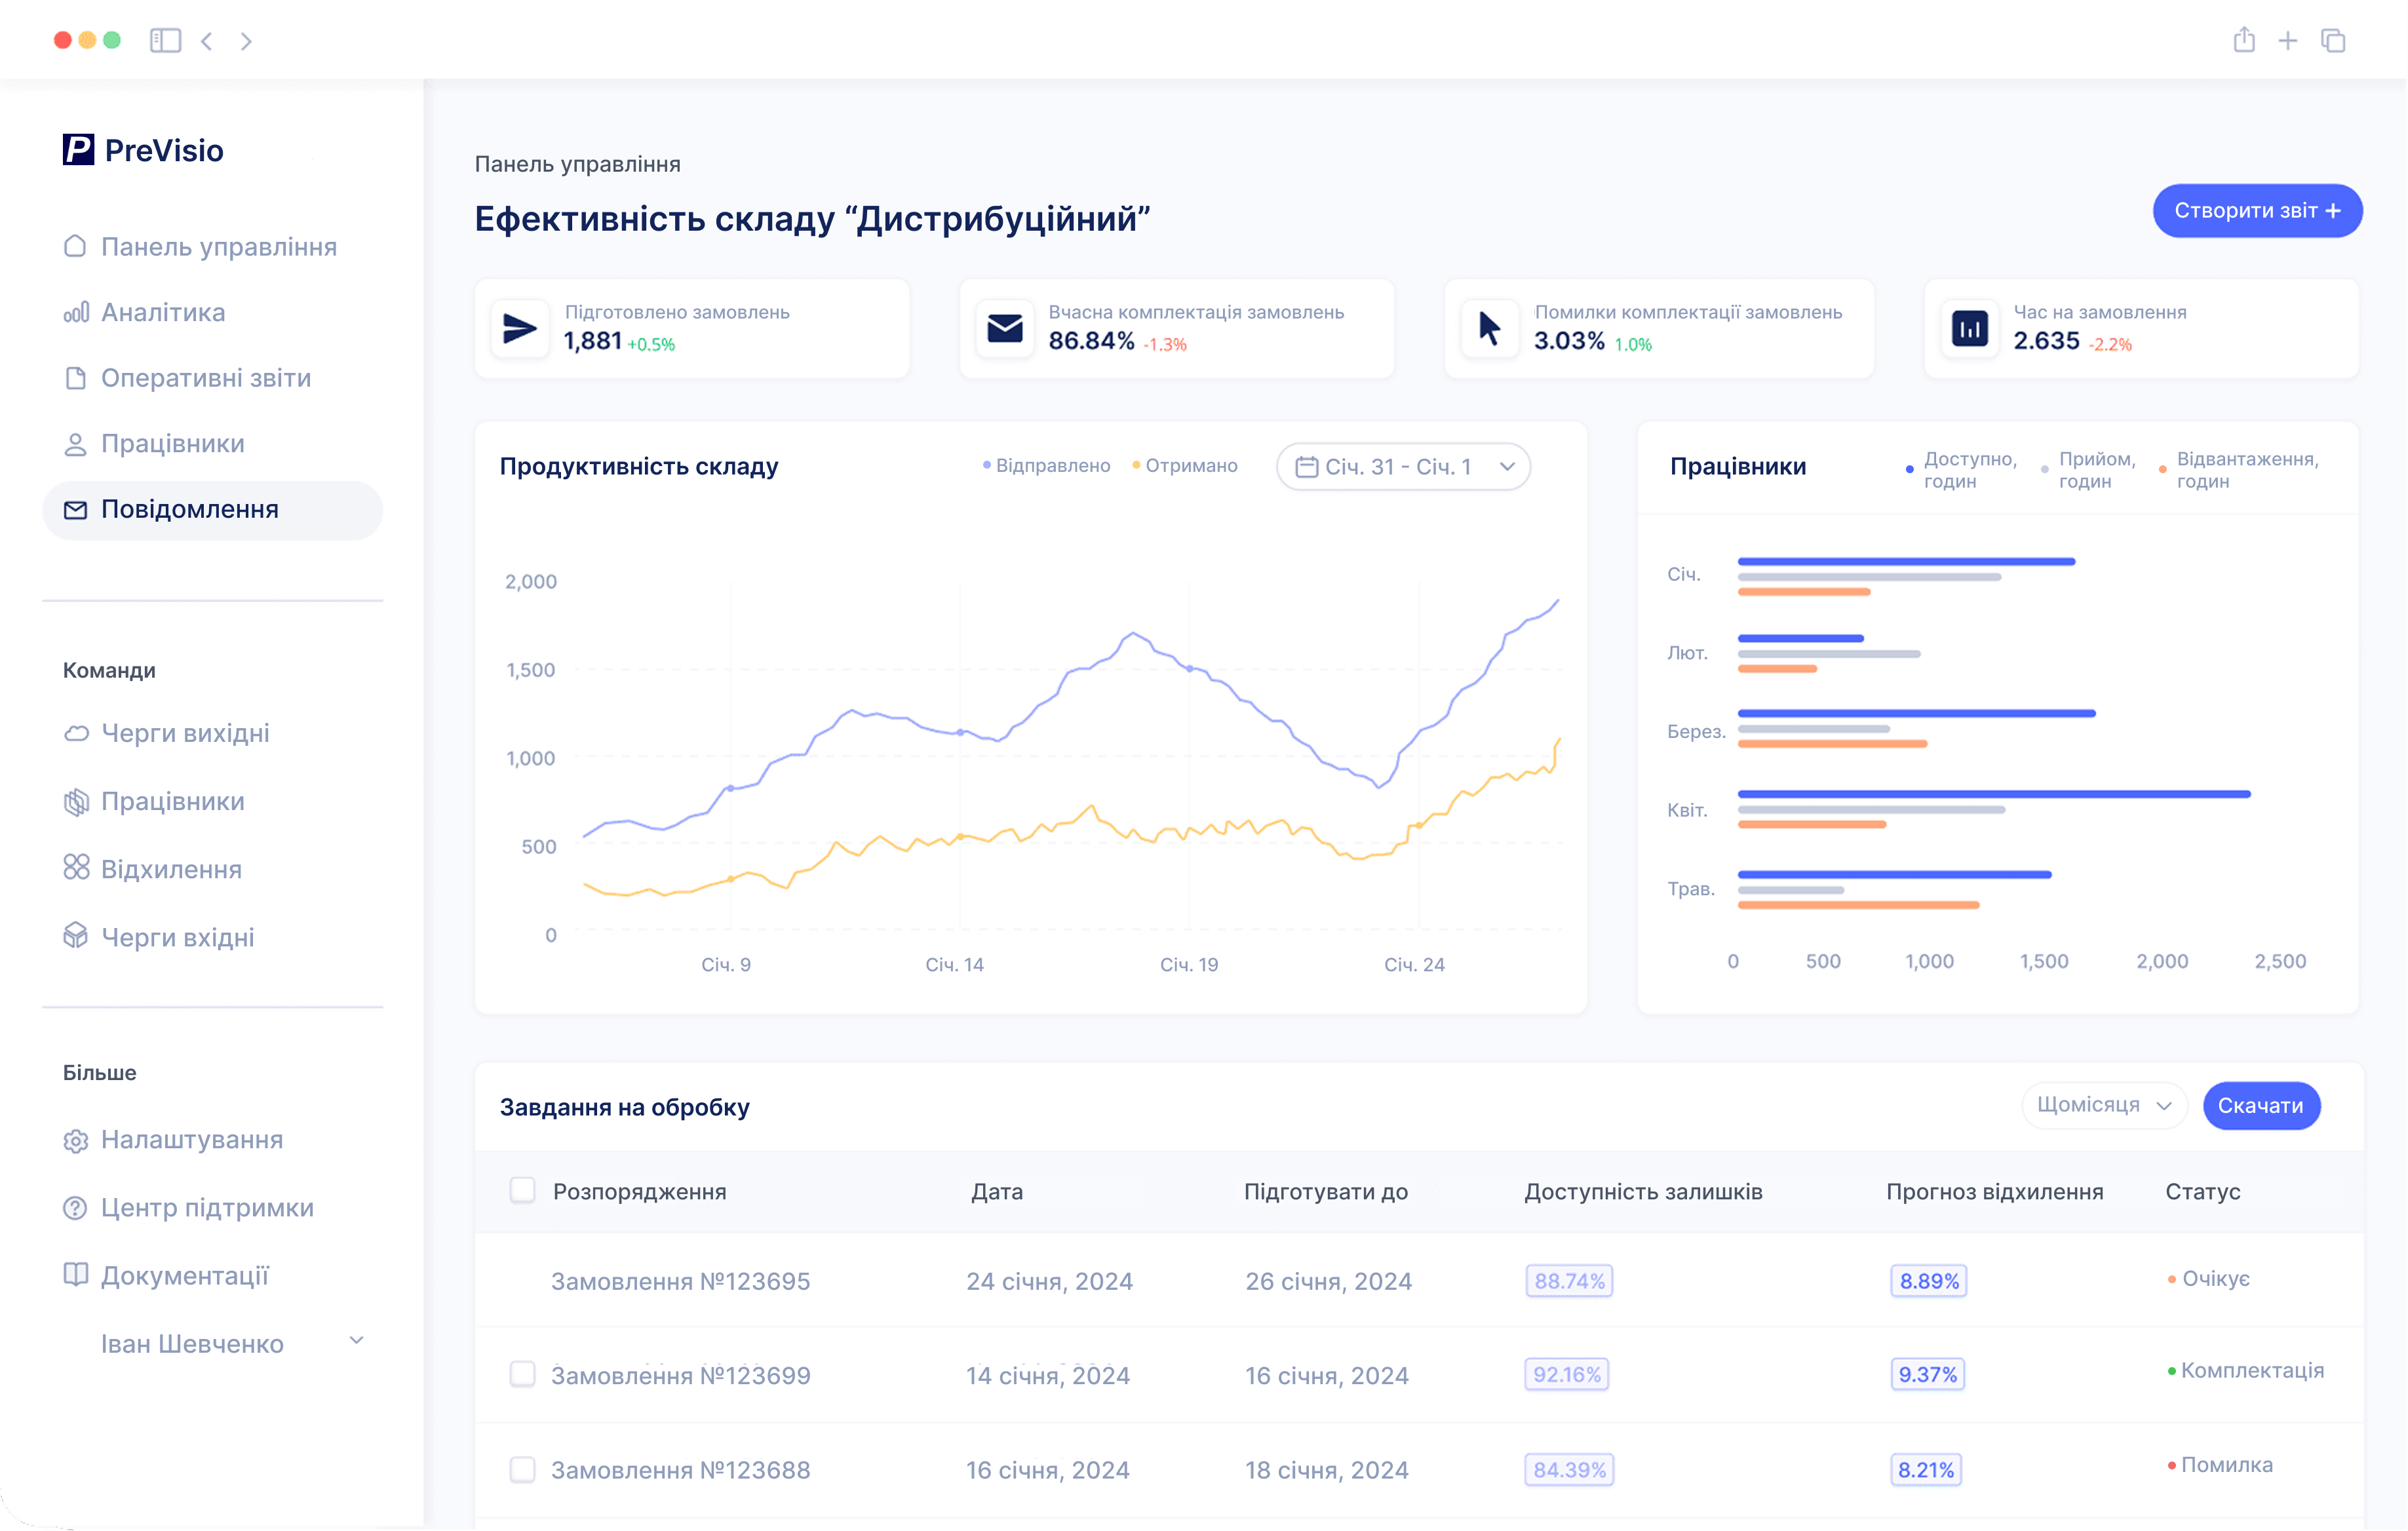Click the bar chart icon in the time per order card
Image resolution: width=2408 pixels, height=1531 pixels.
(1969, 328)
